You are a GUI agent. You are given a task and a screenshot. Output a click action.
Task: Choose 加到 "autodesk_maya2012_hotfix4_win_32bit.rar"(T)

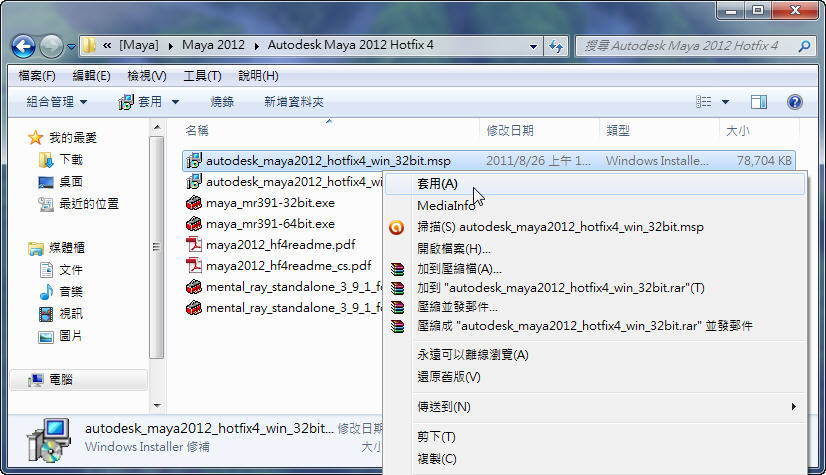coord(595,288)
